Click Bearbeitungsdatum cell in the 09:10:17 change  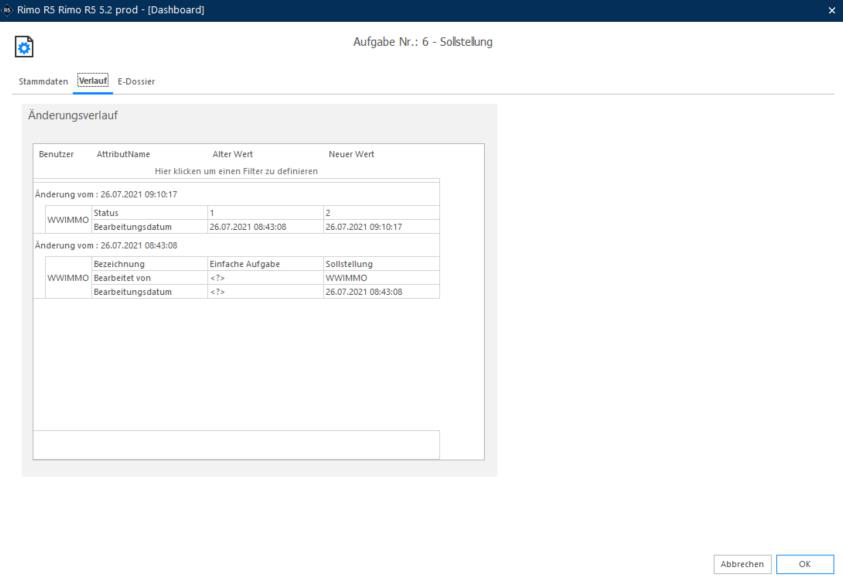tap(149, 227)
